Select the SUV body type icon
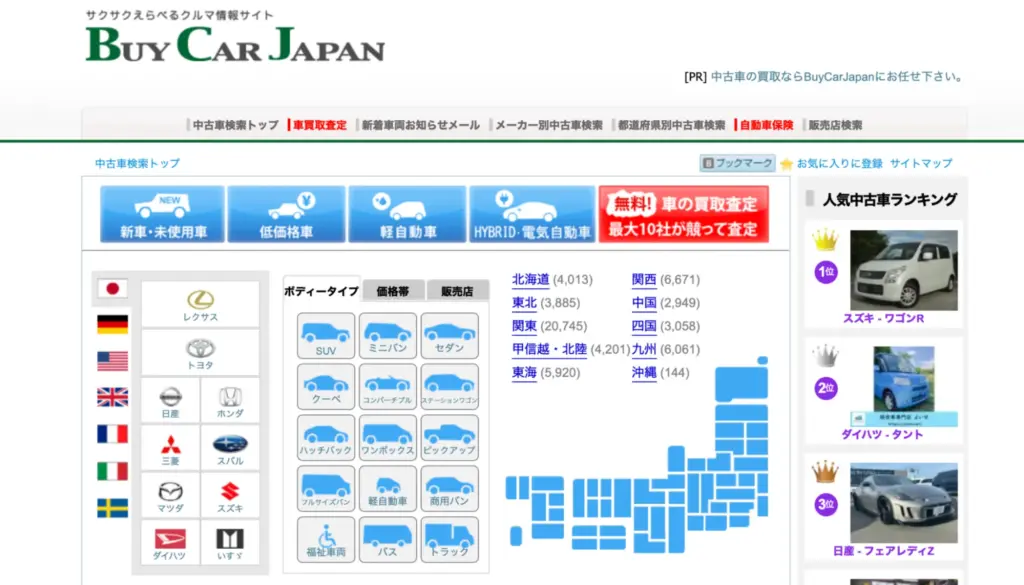The width and height of the screenshot is (1024, 585). pyautogui.click(x=325, y=333)
